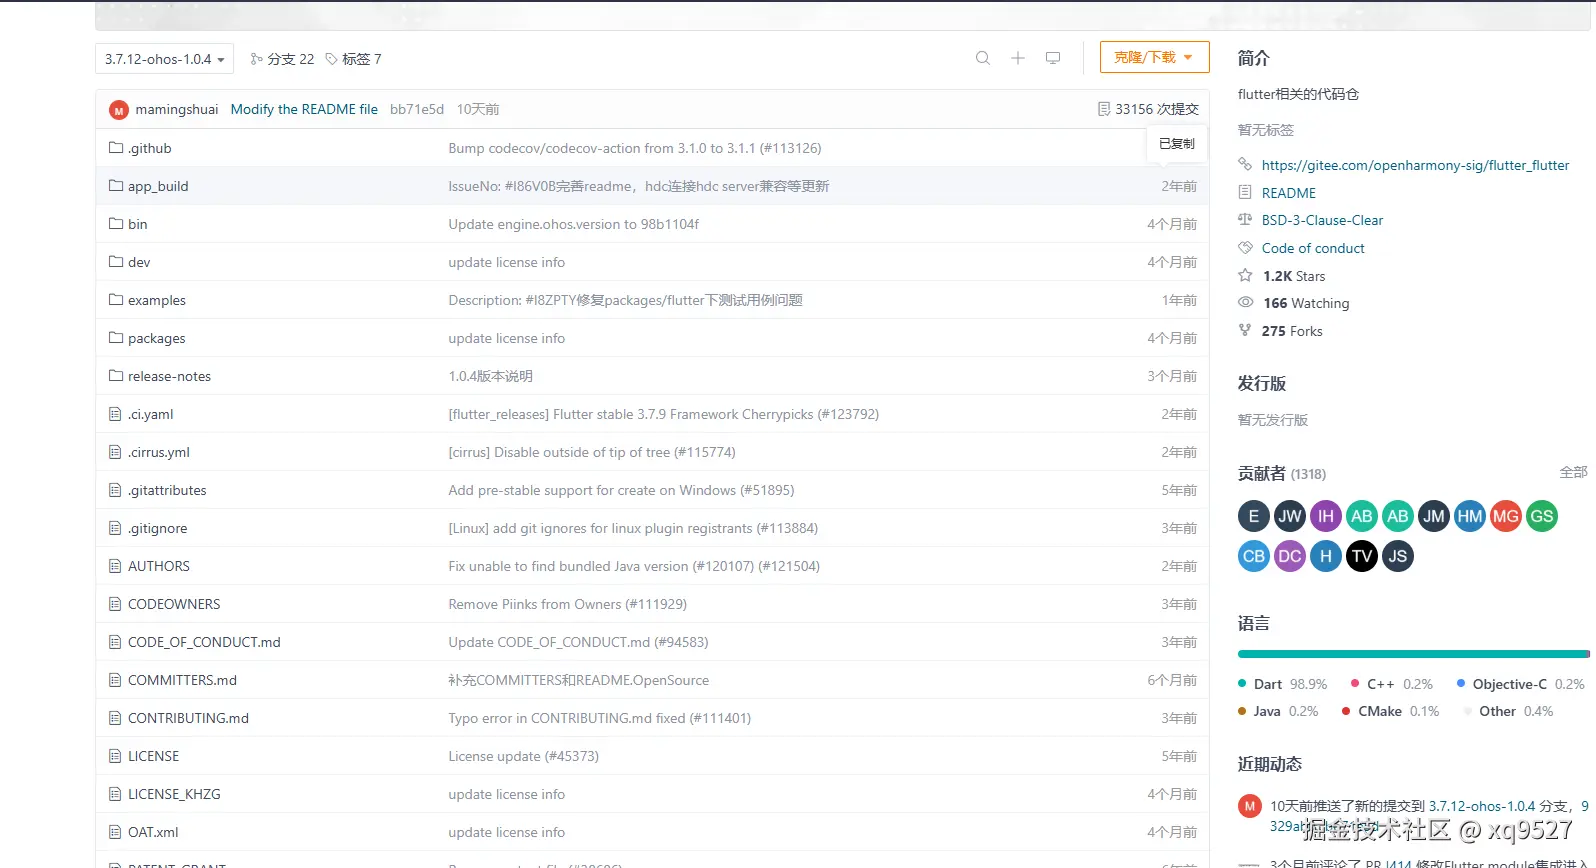Open commit '1.0.4版本说明'
This screenshot has width=1596, height=868.
(x=490, y=376)
